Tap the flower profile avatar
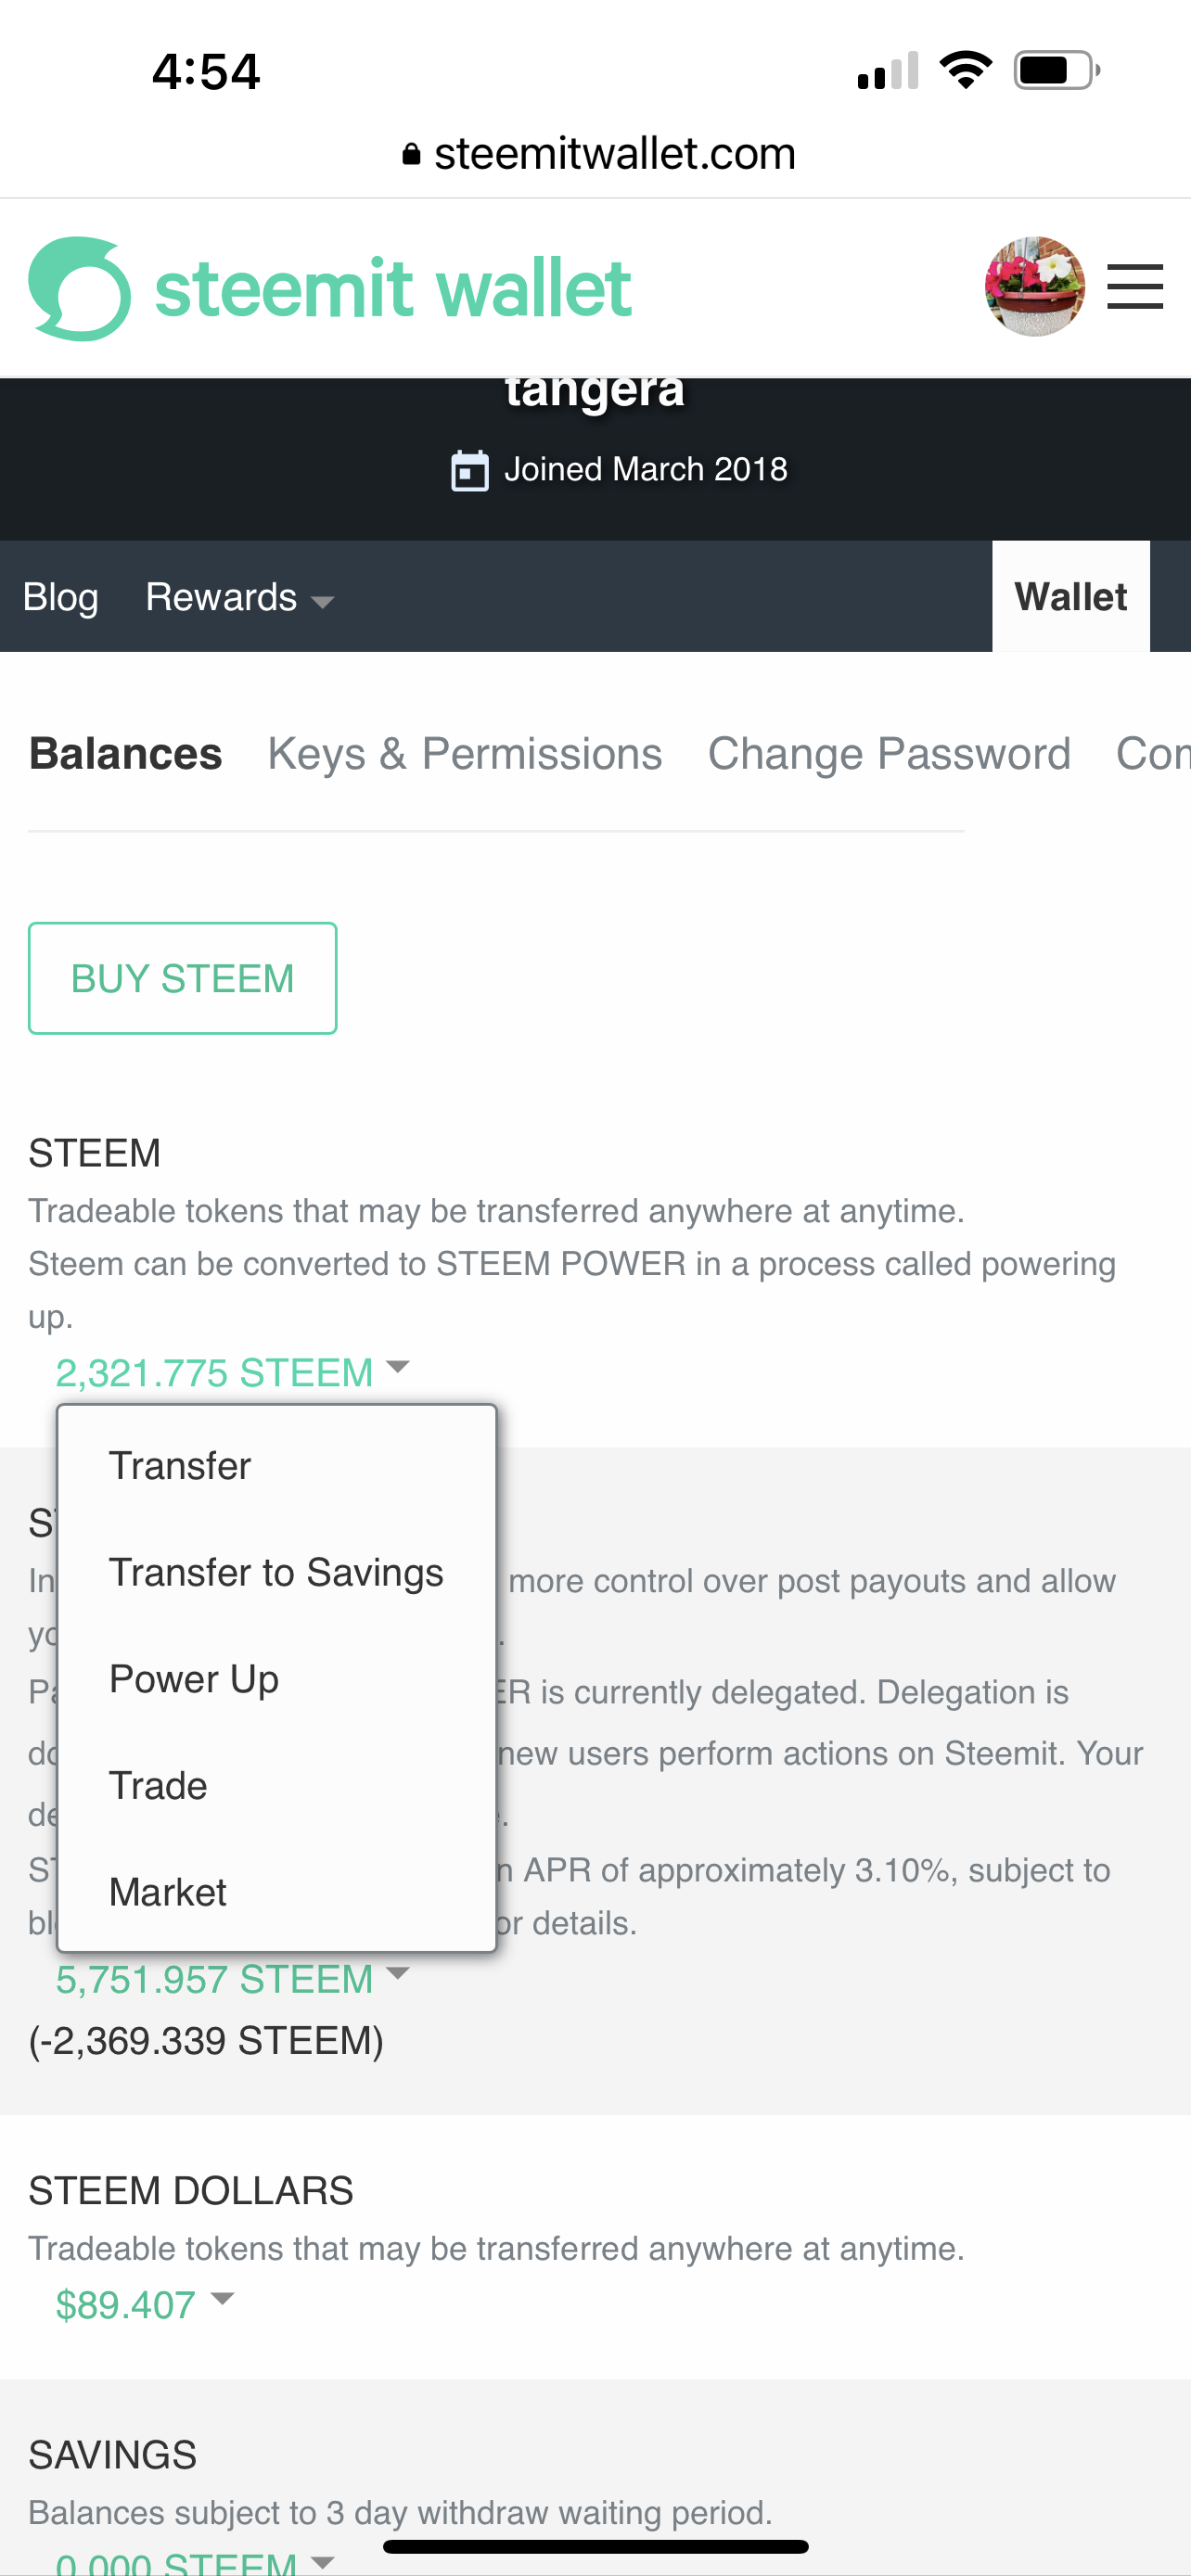 click(x=1034, y=287)
